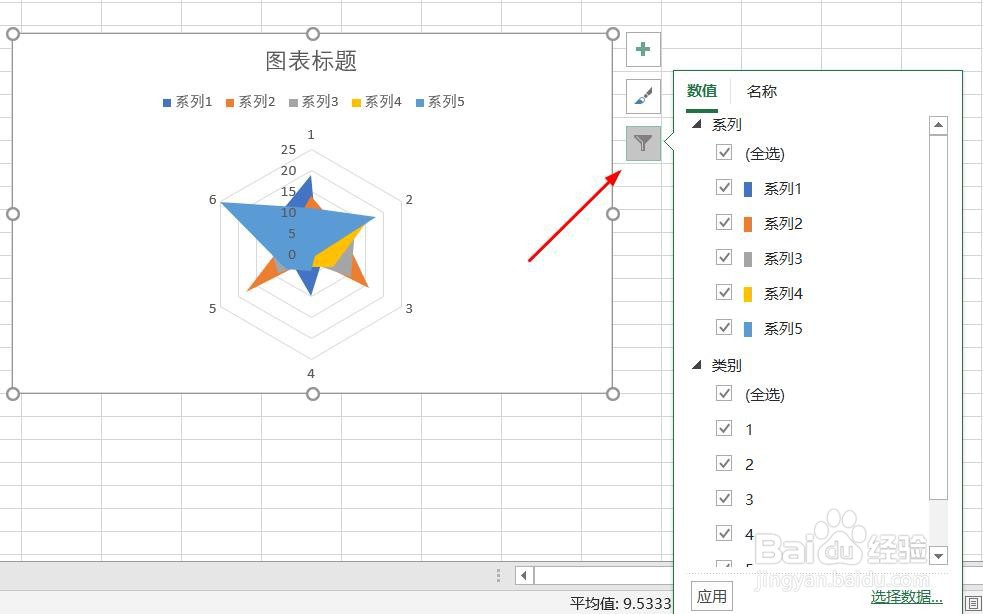Click the 系列1 blue color swatch in filter list
The width and height of the screenshot is (983, 614).
point(747,189)
